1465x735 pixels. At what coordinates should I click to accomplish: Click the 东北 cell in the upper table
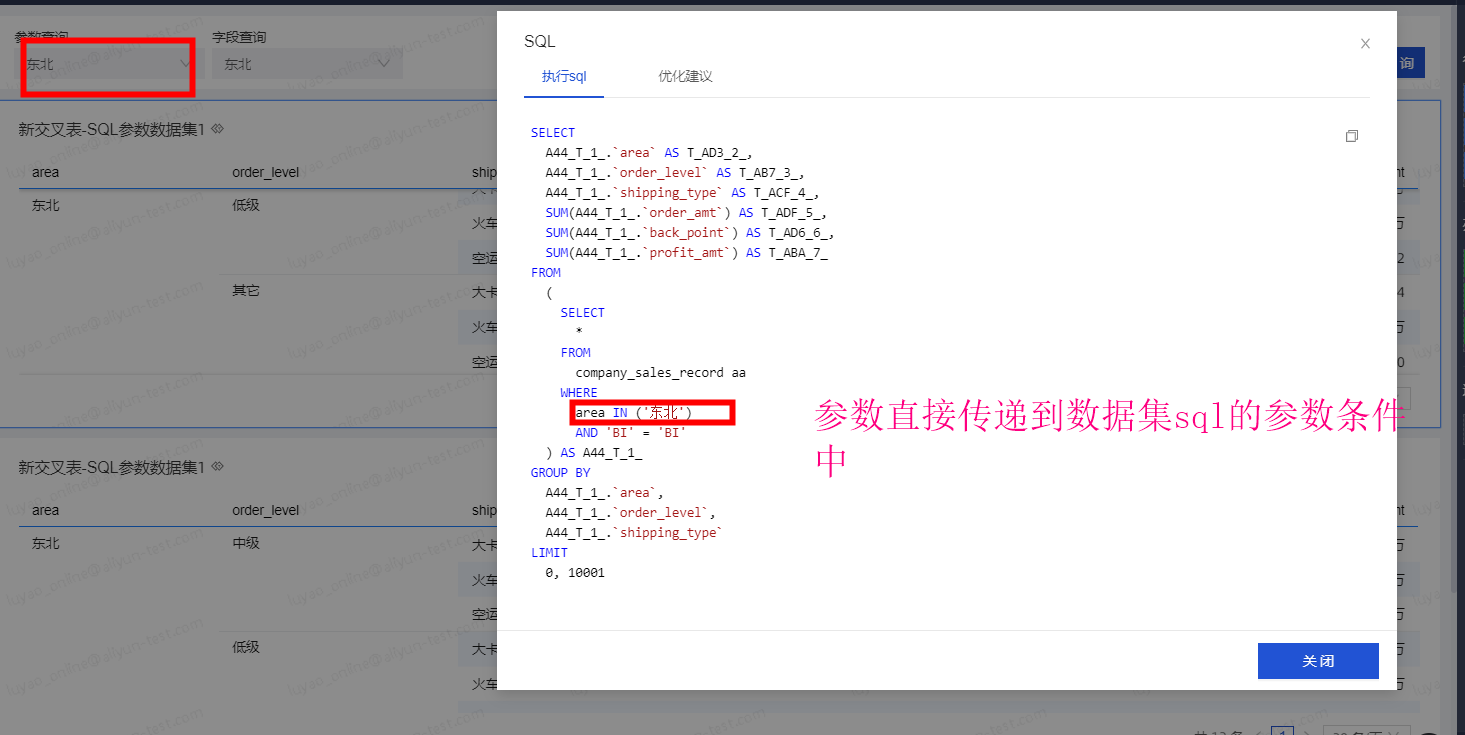click(x=46, y=206)
